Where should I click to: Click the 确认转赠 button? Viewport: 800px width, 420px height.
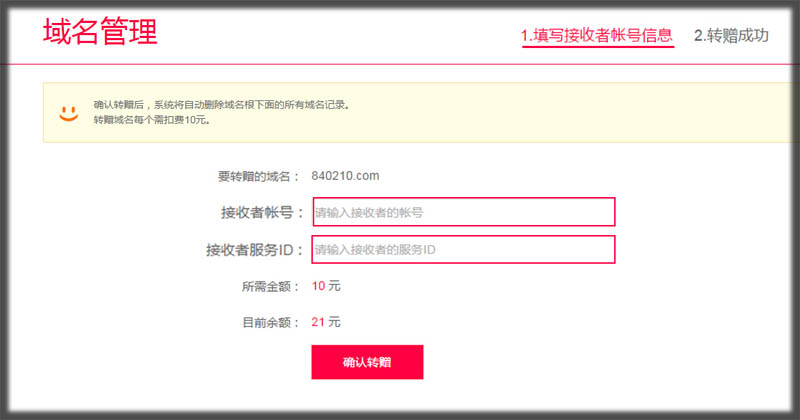pos(367,362)
